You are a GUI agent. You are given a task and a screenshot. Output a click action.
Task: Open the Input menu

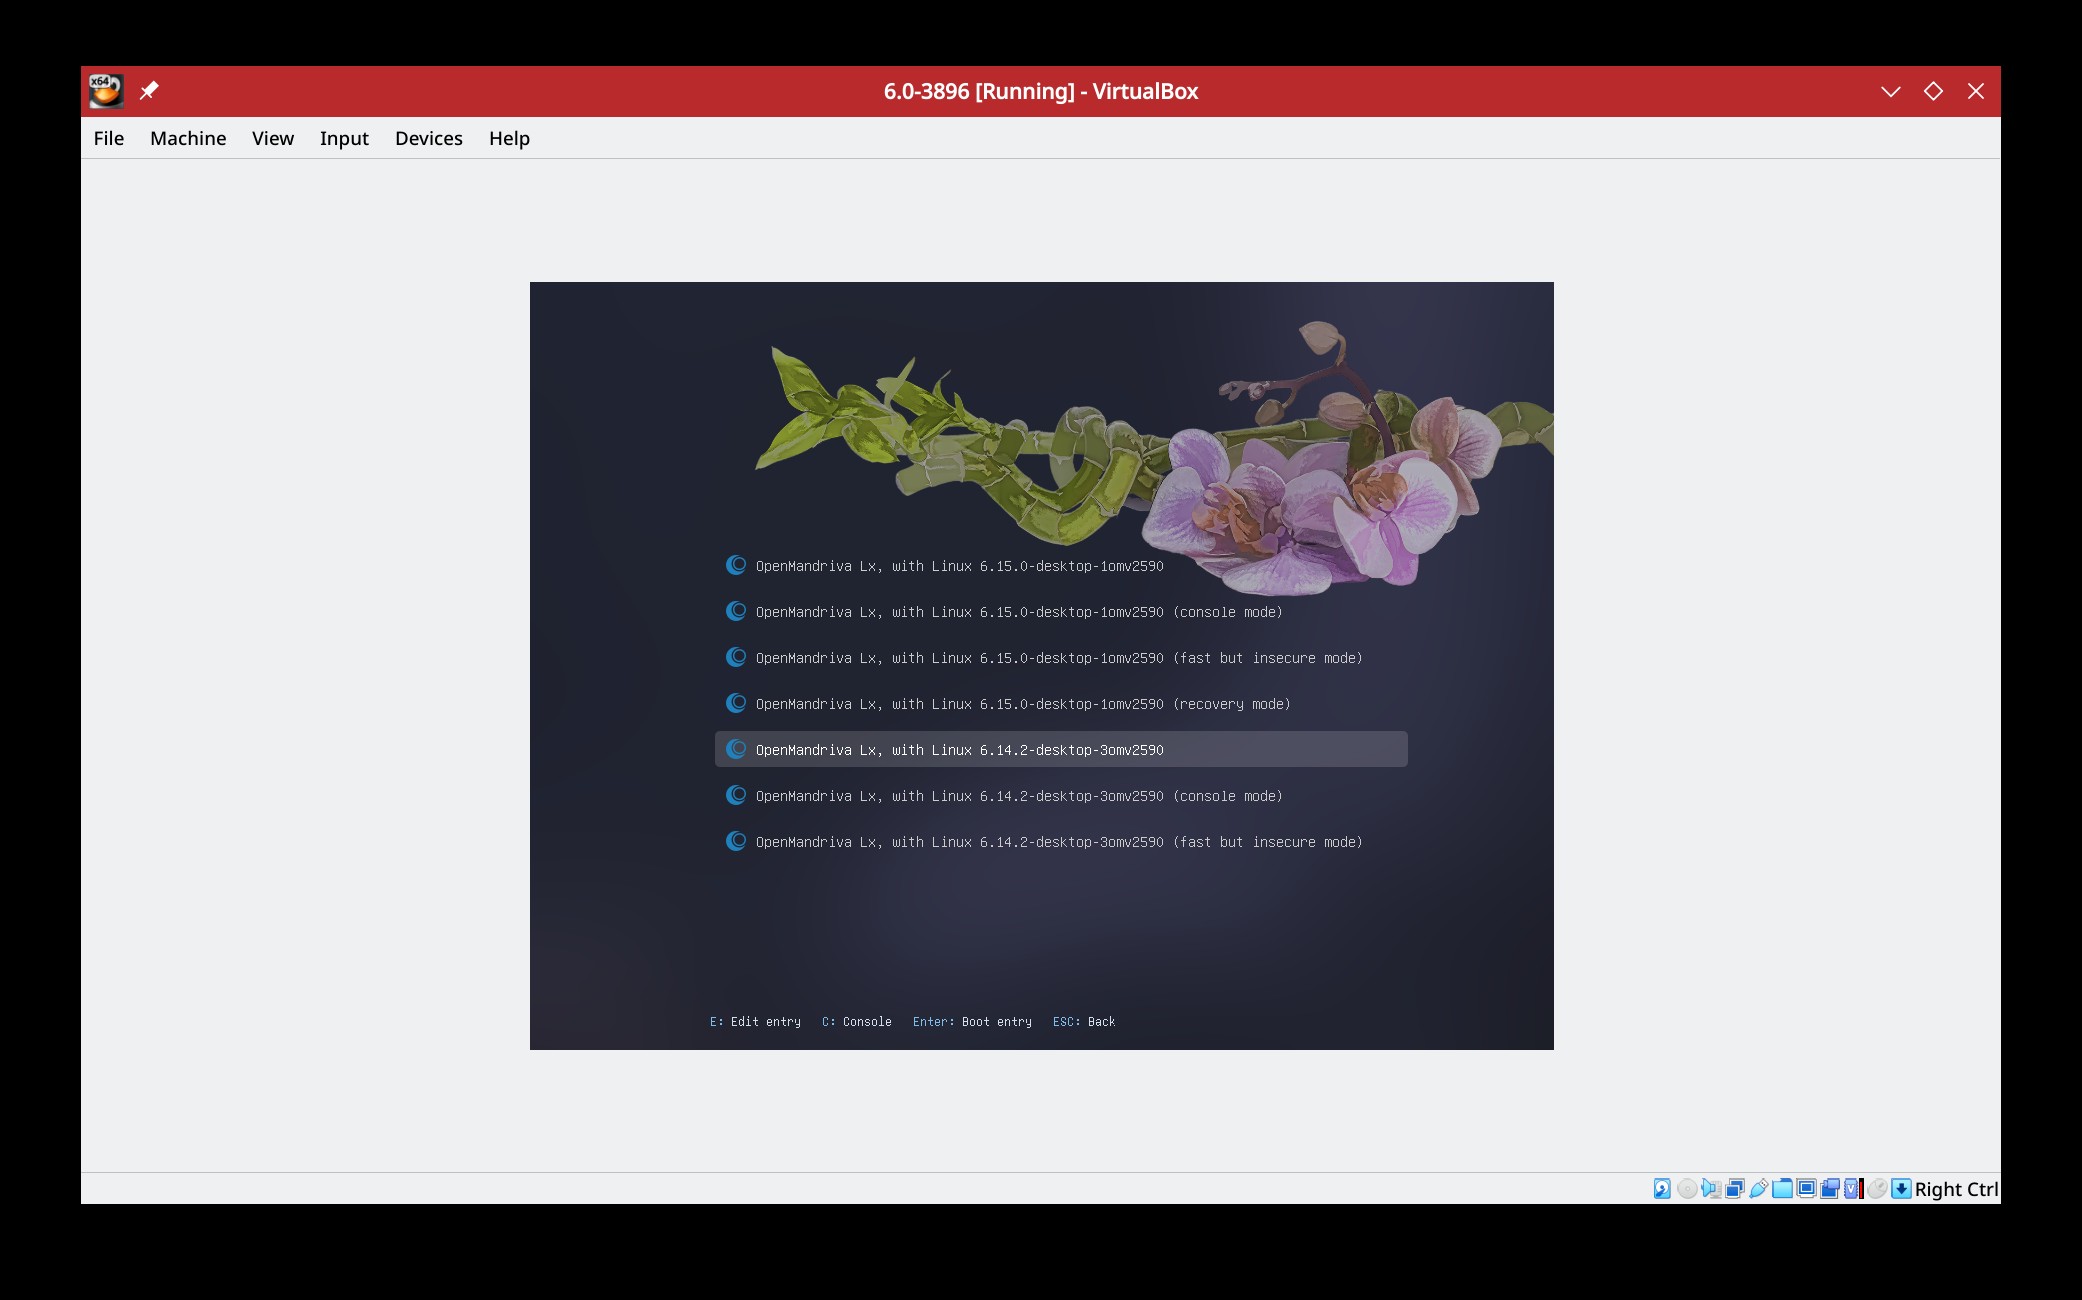point(344,139)
